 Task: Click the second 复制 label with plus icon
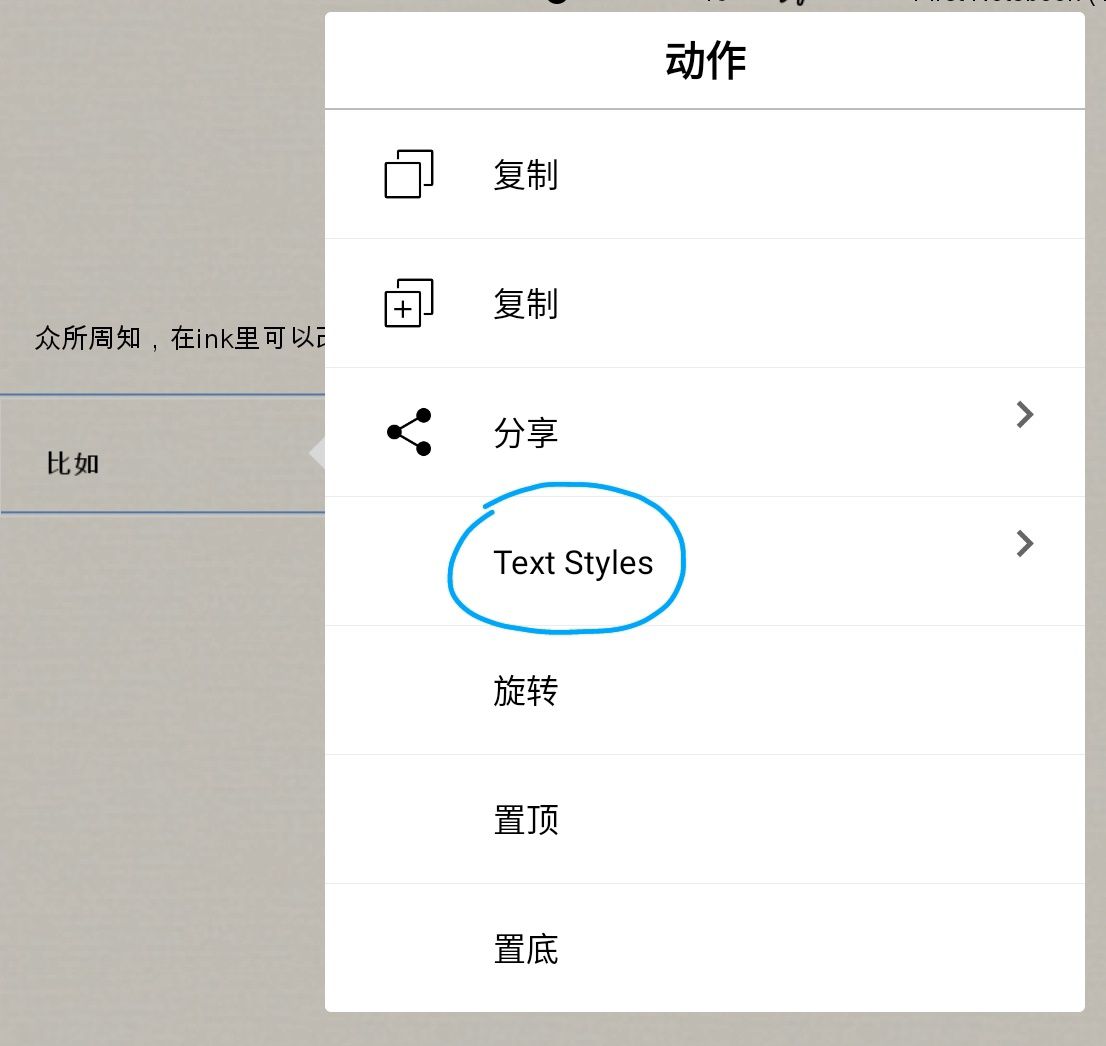pos(525,303)
